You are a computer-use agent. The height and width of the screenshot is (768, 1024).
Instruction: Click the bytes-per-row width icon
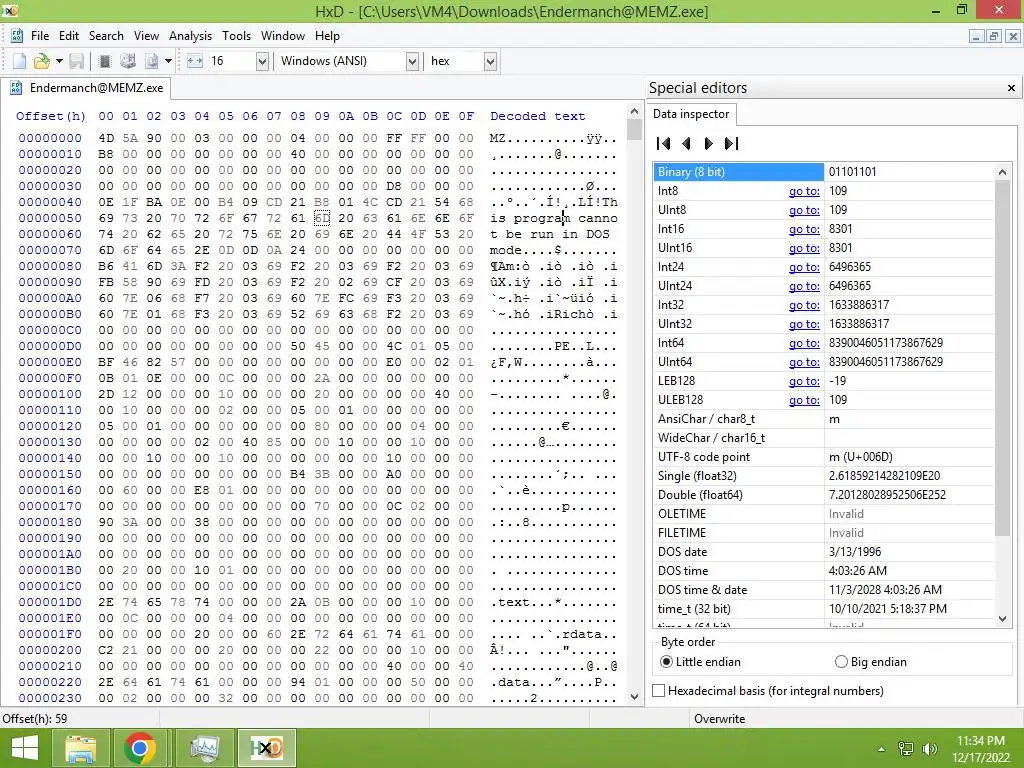pyautogui.click(x=195, y=61)
